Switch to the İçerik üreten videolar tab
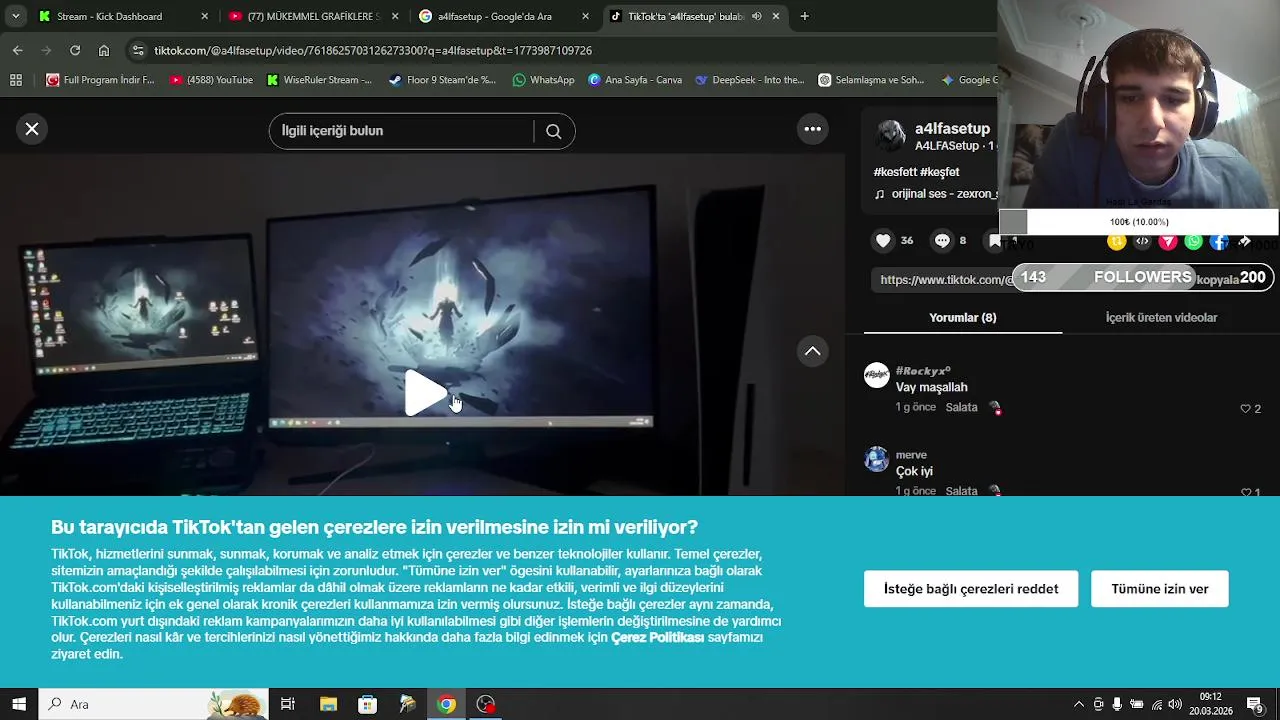 pyautogui.click(x=1161, y=317)
